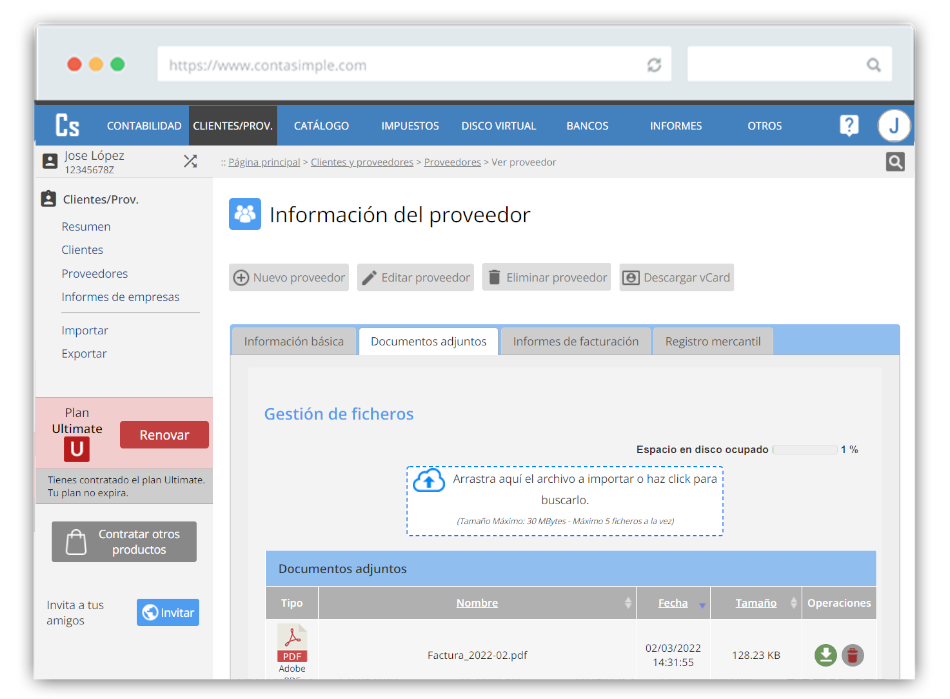Open the Informes de facturación tab

coord(575,341)
